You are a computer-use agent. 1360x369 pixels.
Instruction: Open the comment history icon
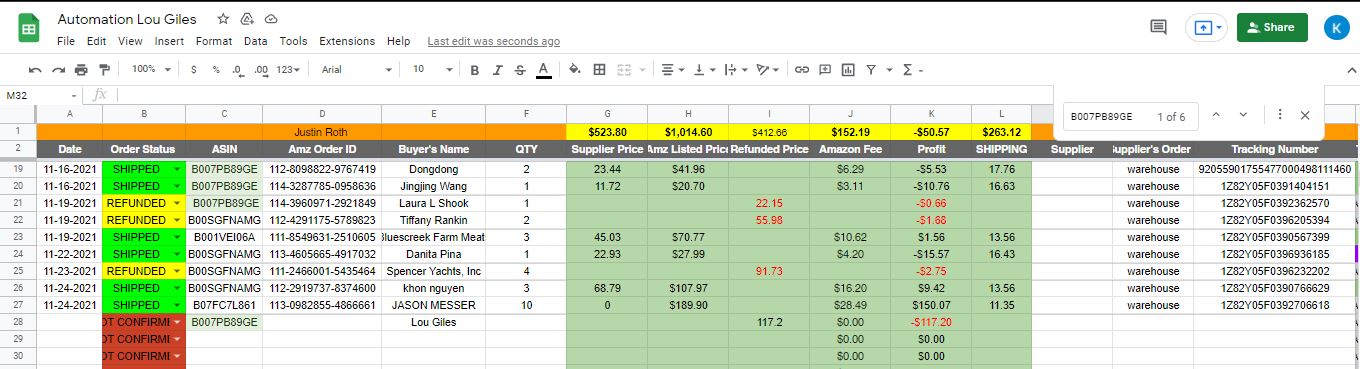pos(1158,27)
